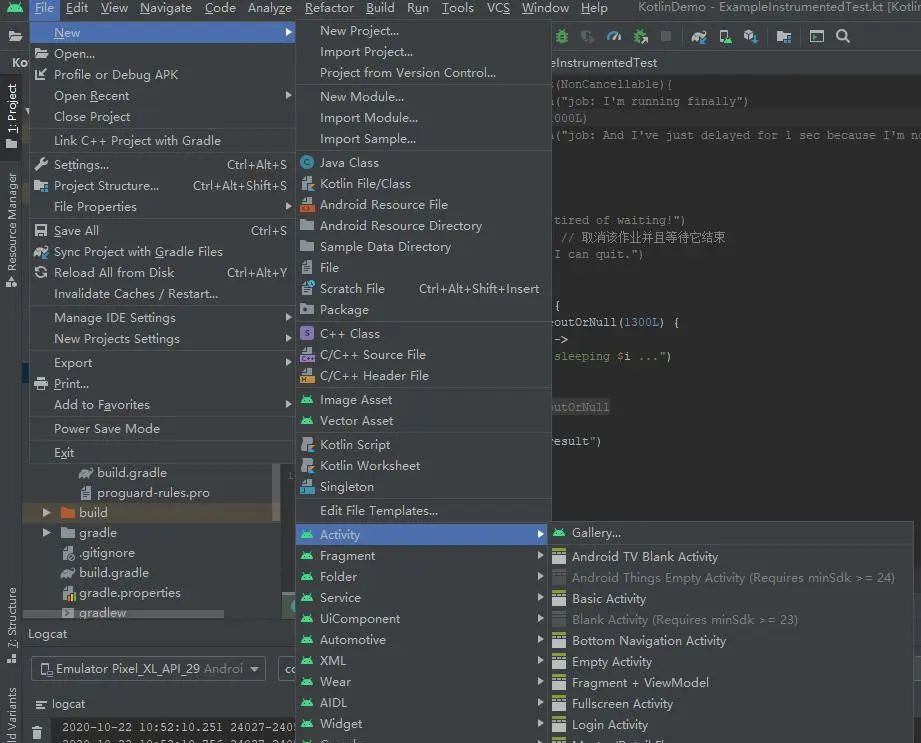Click the Attach Debugger to process icon
Screen dimensions: 921x743
(640, 36)
